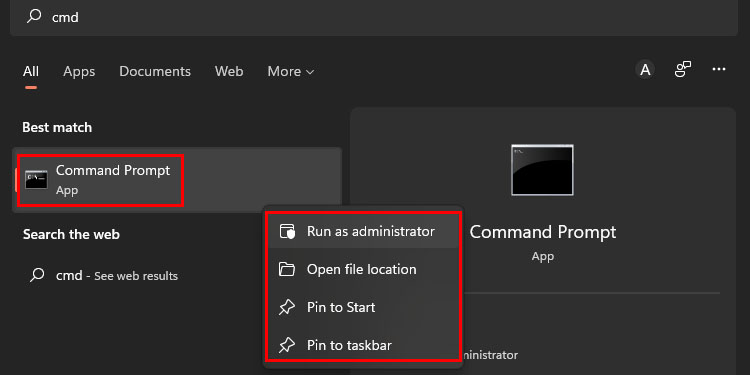This screenshot has height=375, width=750.
Task: Choose Open file location from context menu
Action: 363,269
